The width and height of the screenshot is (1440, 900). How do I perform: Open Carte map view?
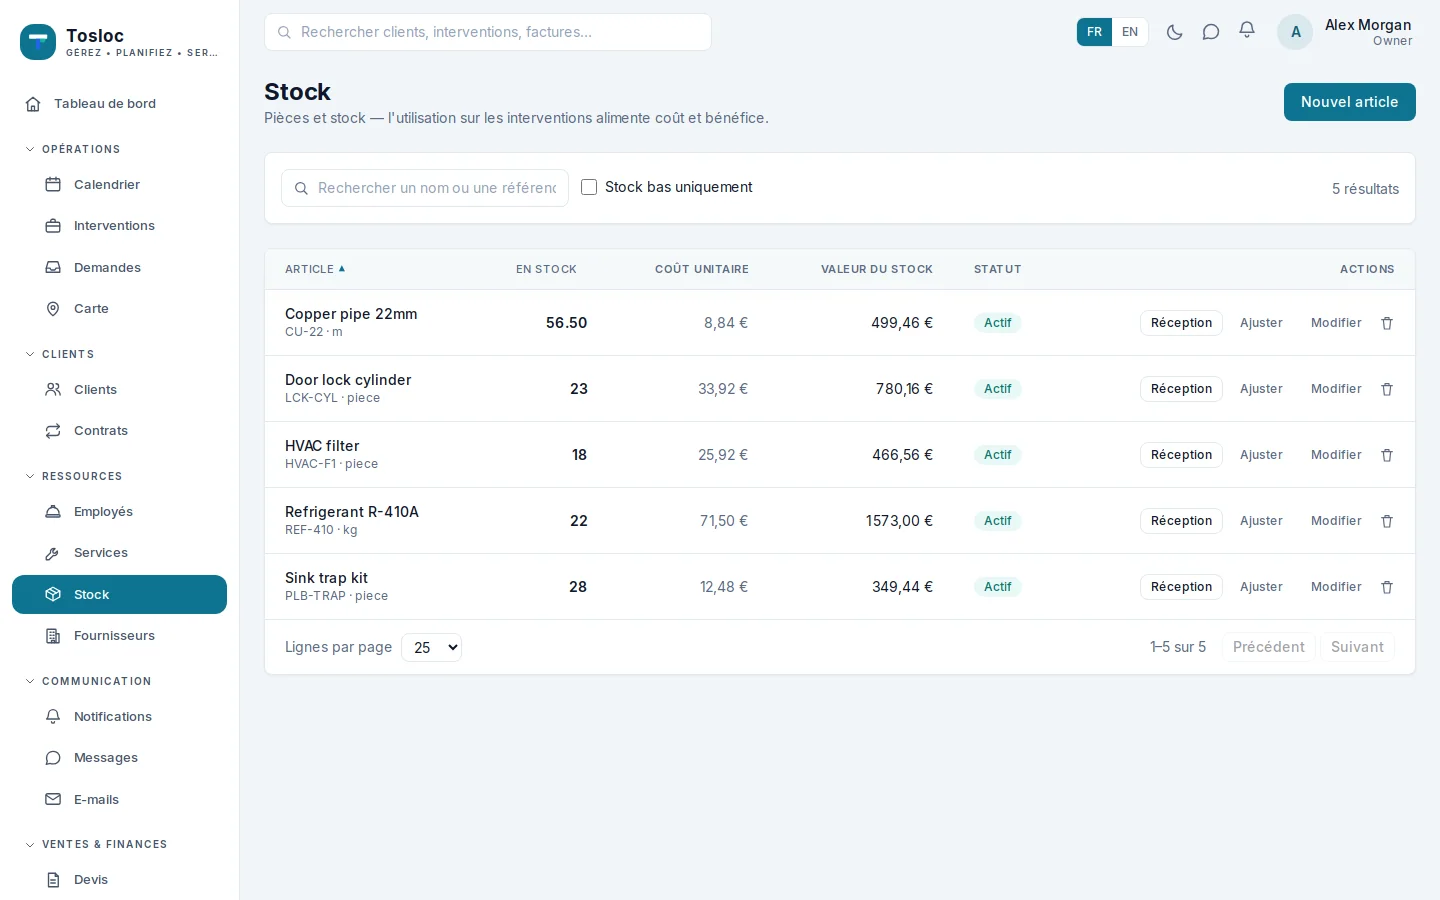[119, 309]
